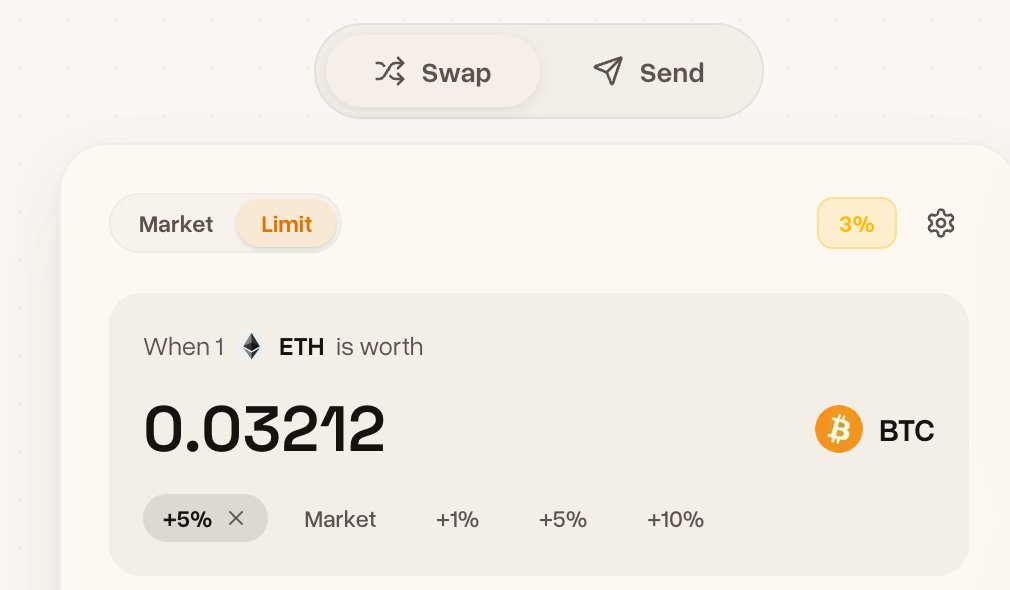Click the orange Bitcoin logo icon
This screenshot has width=1010, height=590.
[x=838, y=430]
